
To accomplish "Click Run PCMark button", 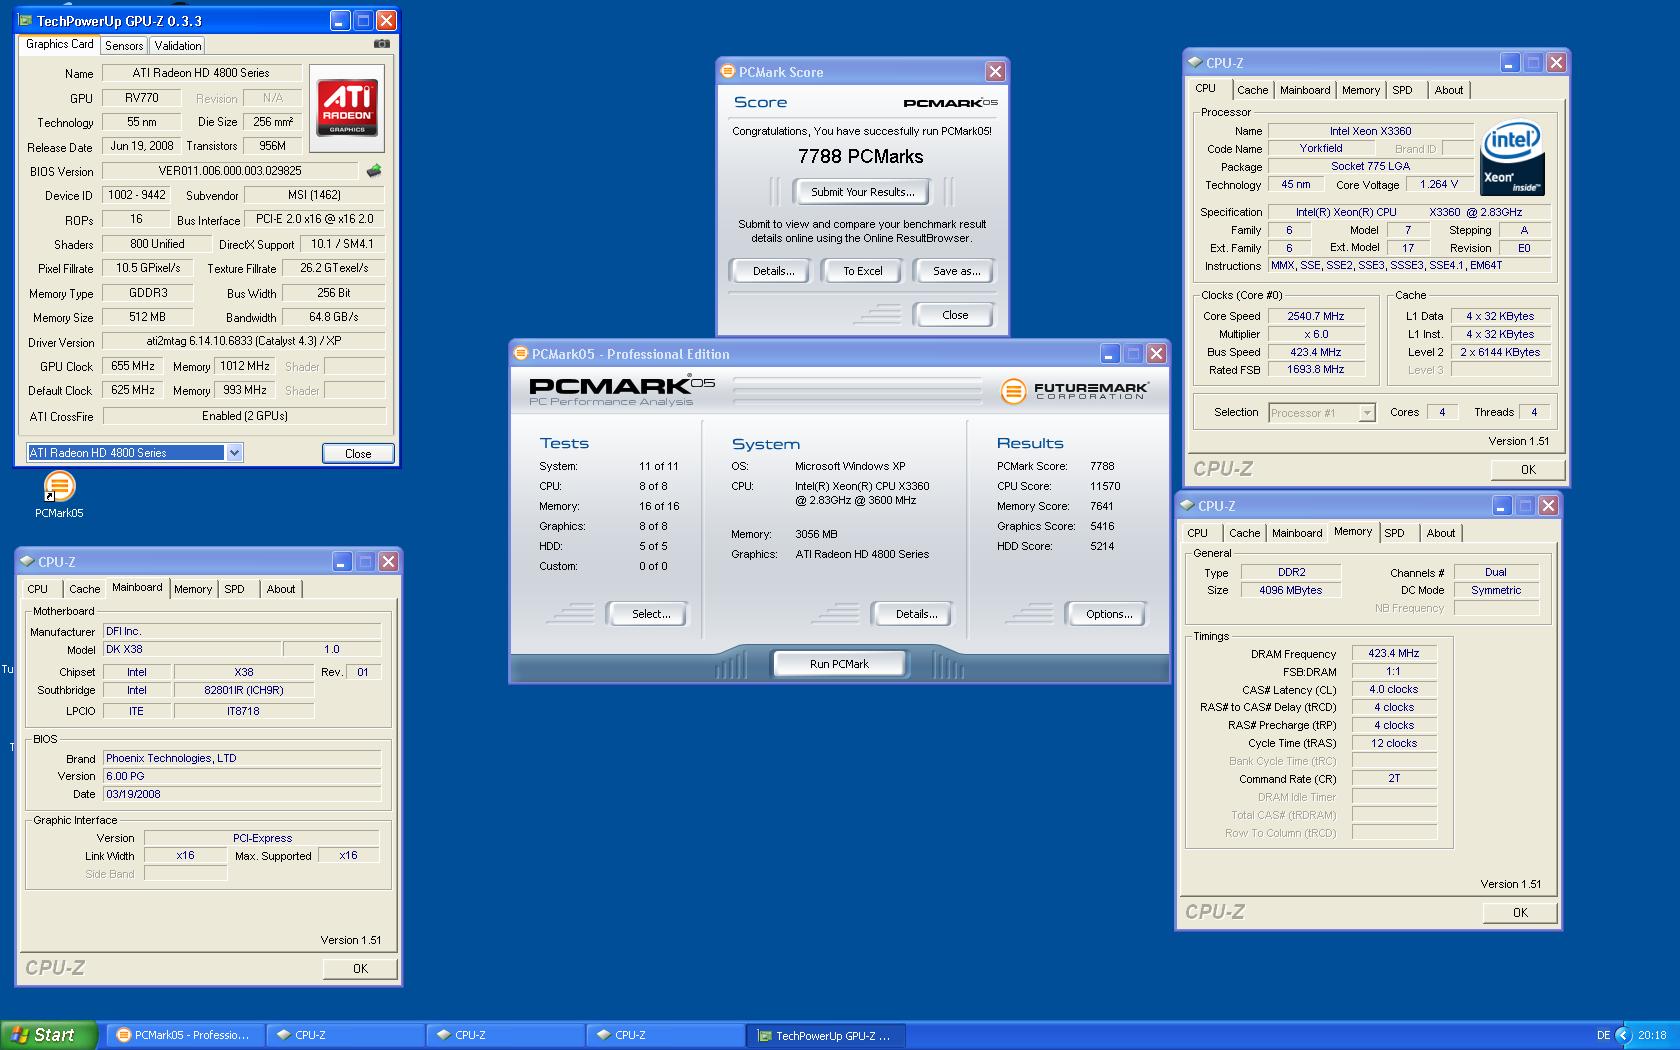I will (x=839, y=664).
